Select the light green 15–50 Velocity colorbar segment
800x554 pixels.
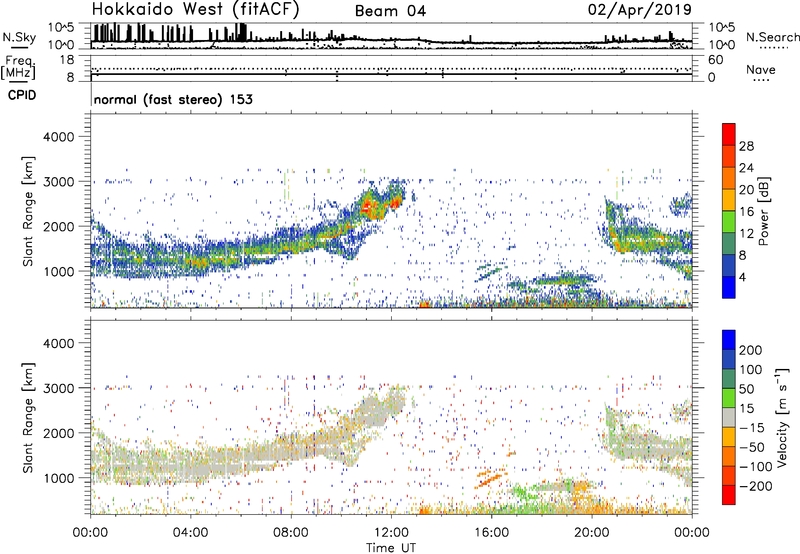click(729, 398)
